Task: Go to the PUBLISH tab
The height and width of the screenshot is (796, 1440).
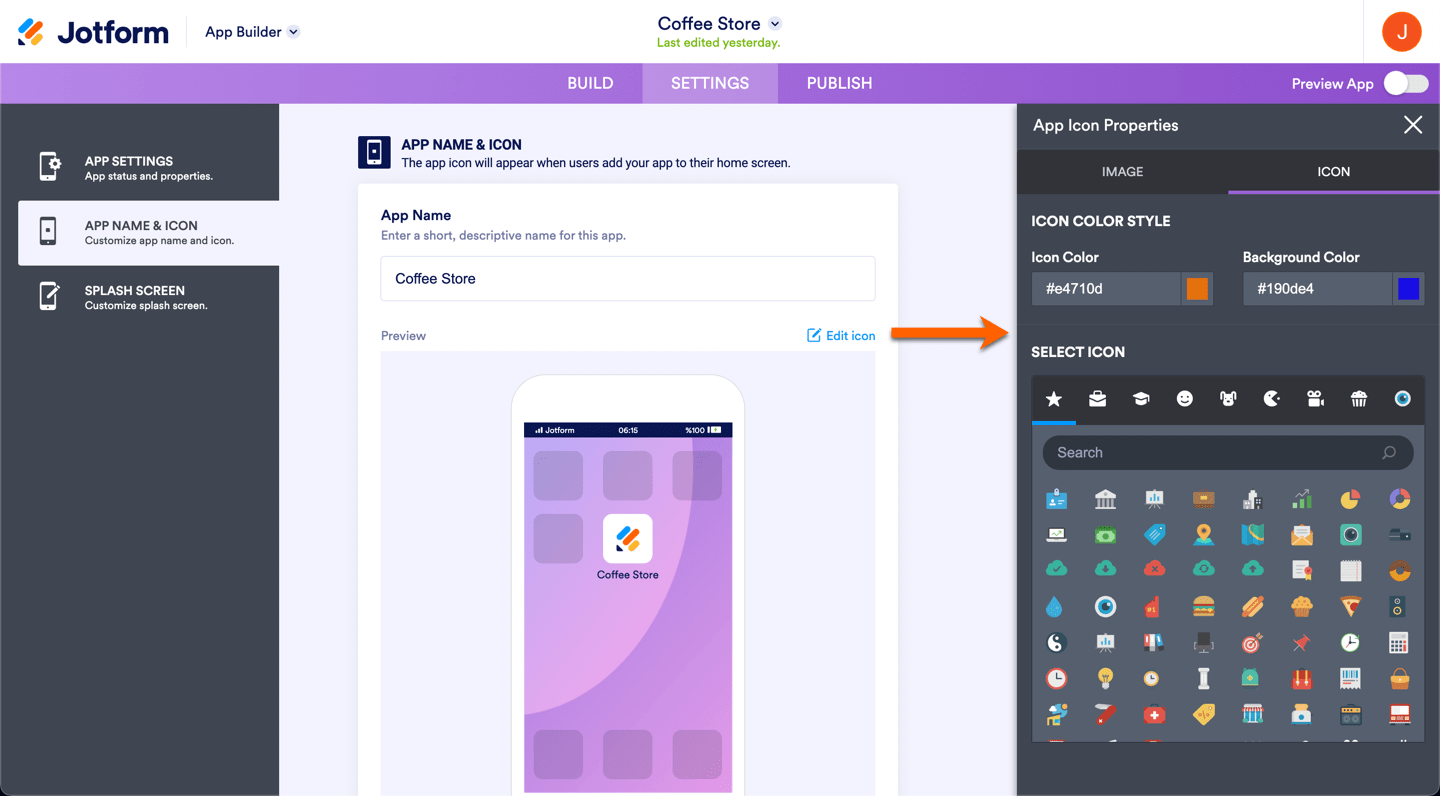Action: point(839,83)
